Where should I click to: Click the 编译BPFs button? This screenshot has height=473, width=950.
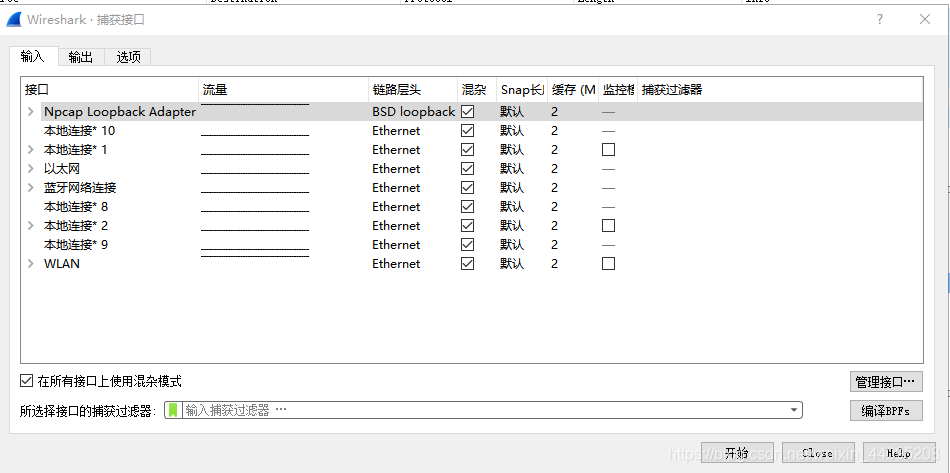point(886,410)
